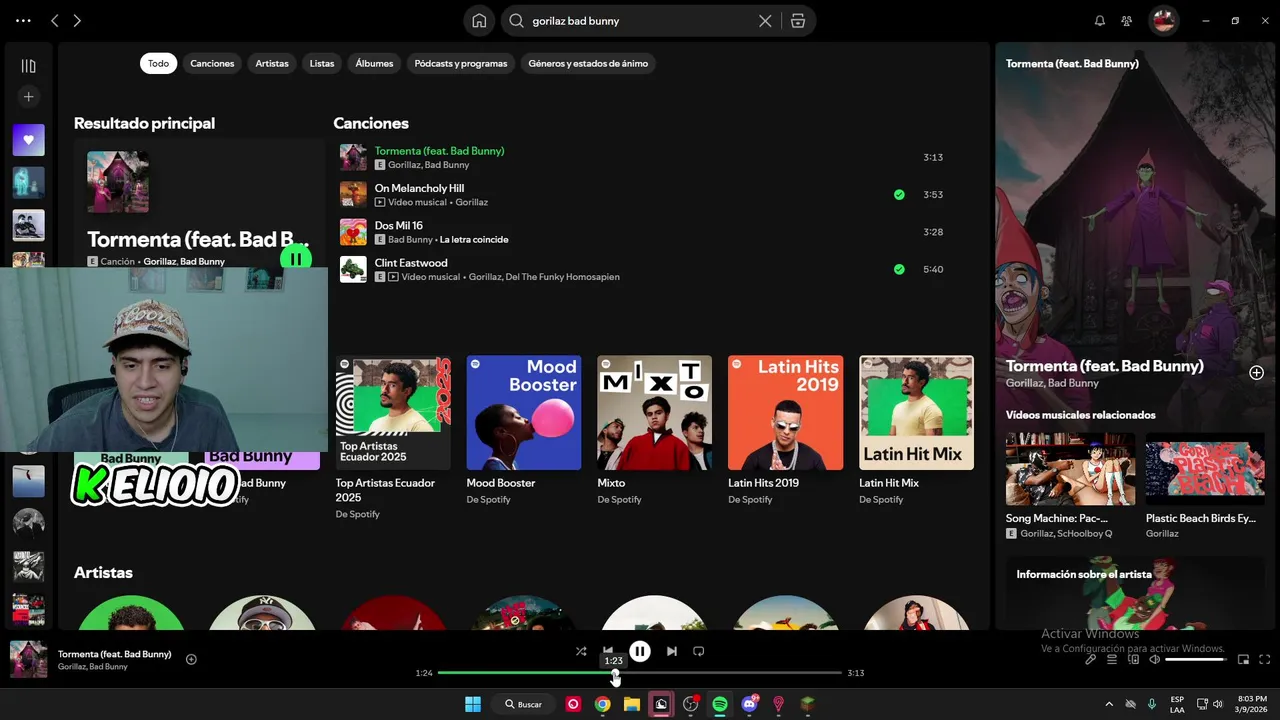The height and width of the screenshot is (720, 1280).
Task: Select the Álbumes filter
Action: coord(374,63)
